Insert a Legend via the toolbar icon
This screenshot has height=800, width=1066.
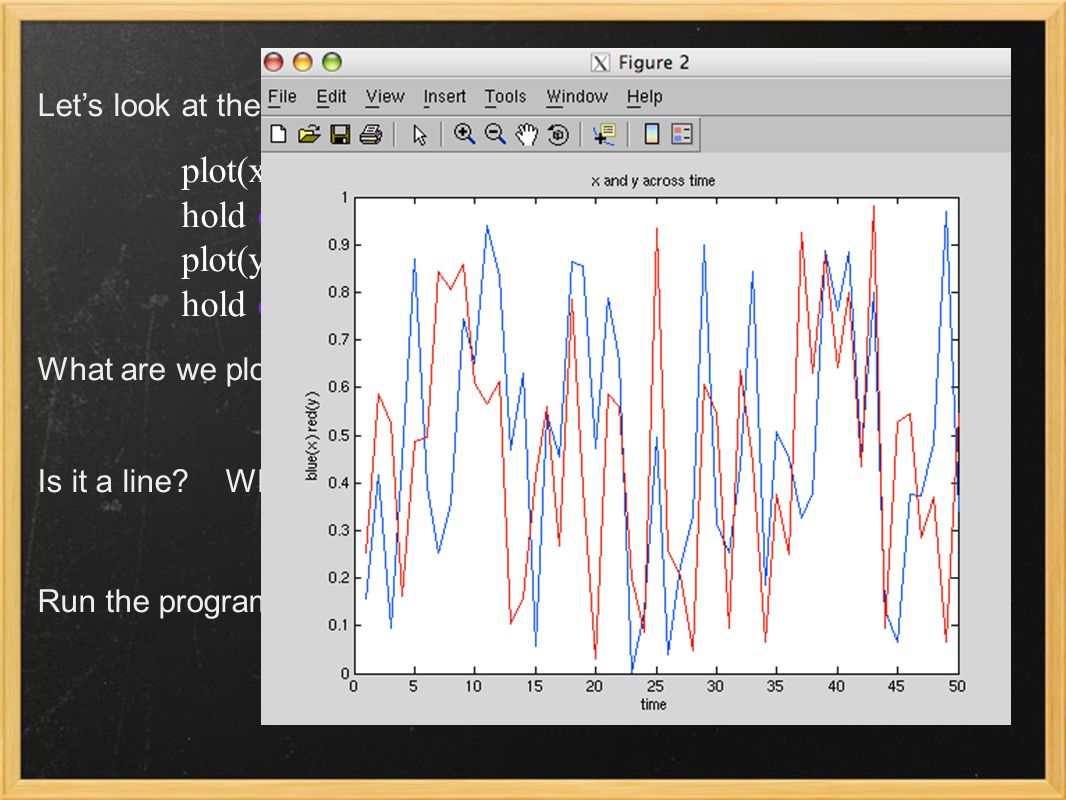coord(682,134)
